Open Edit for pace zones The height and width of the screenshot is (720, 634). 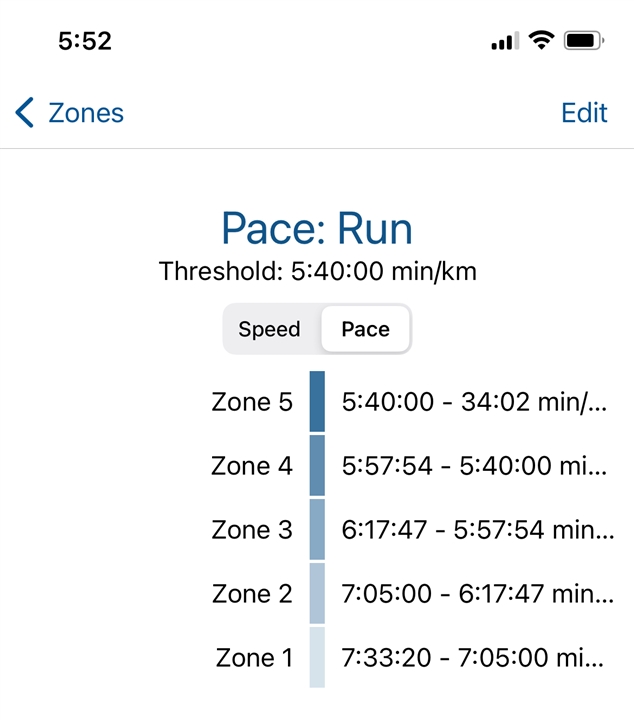tap(584, 113)
